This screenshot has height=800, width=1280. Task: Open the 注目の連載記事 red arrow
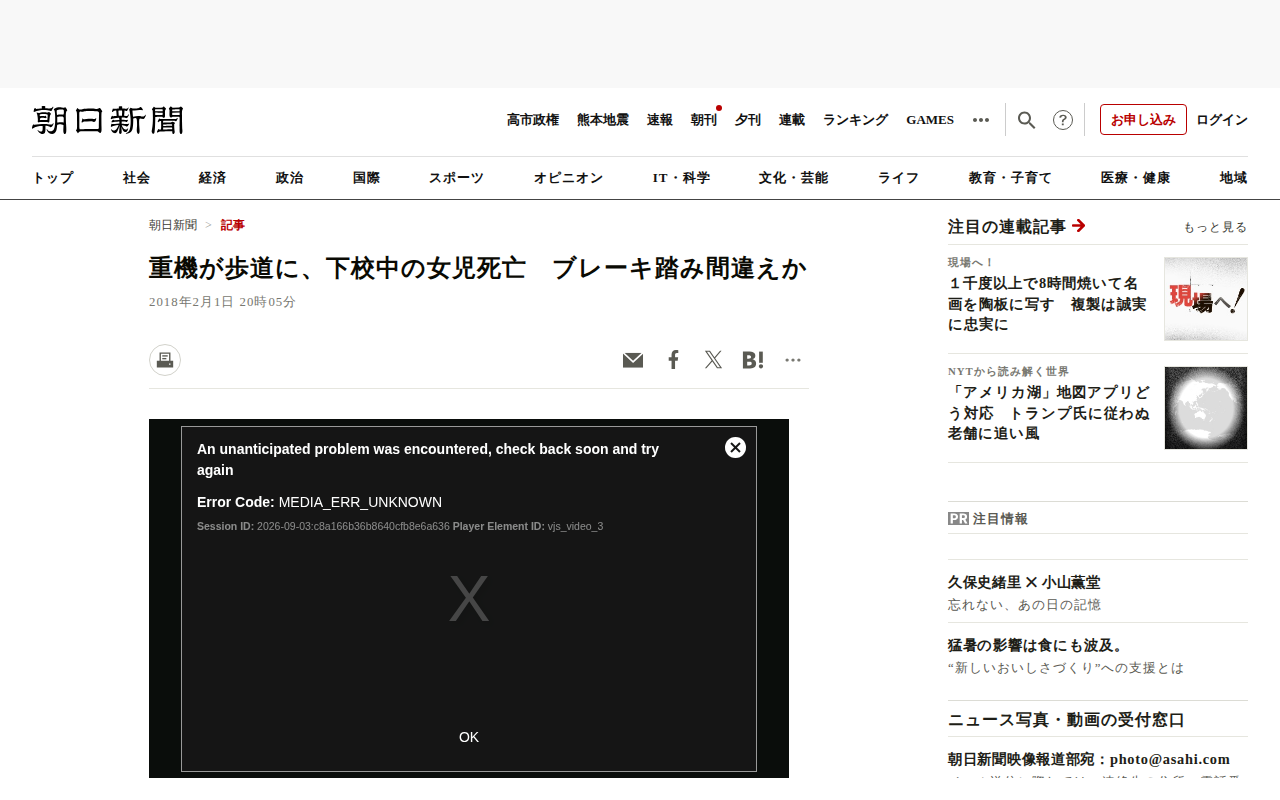click(x=1079, y=226)
